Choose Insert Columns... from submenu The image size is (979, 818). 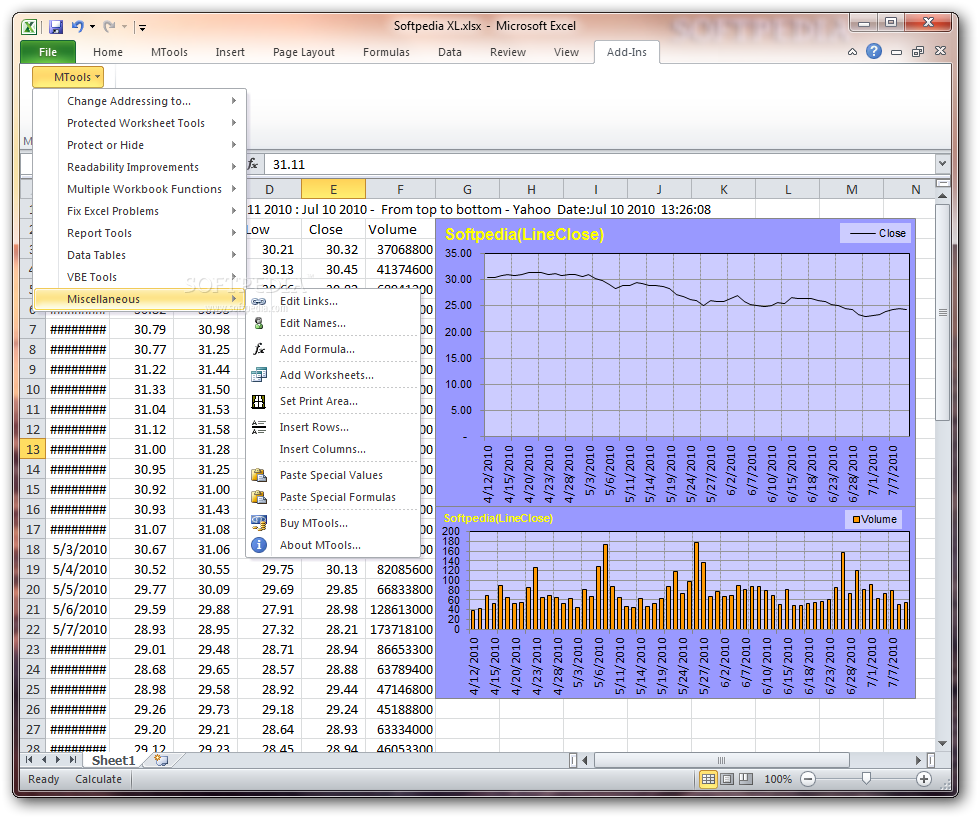click(333, 450)
